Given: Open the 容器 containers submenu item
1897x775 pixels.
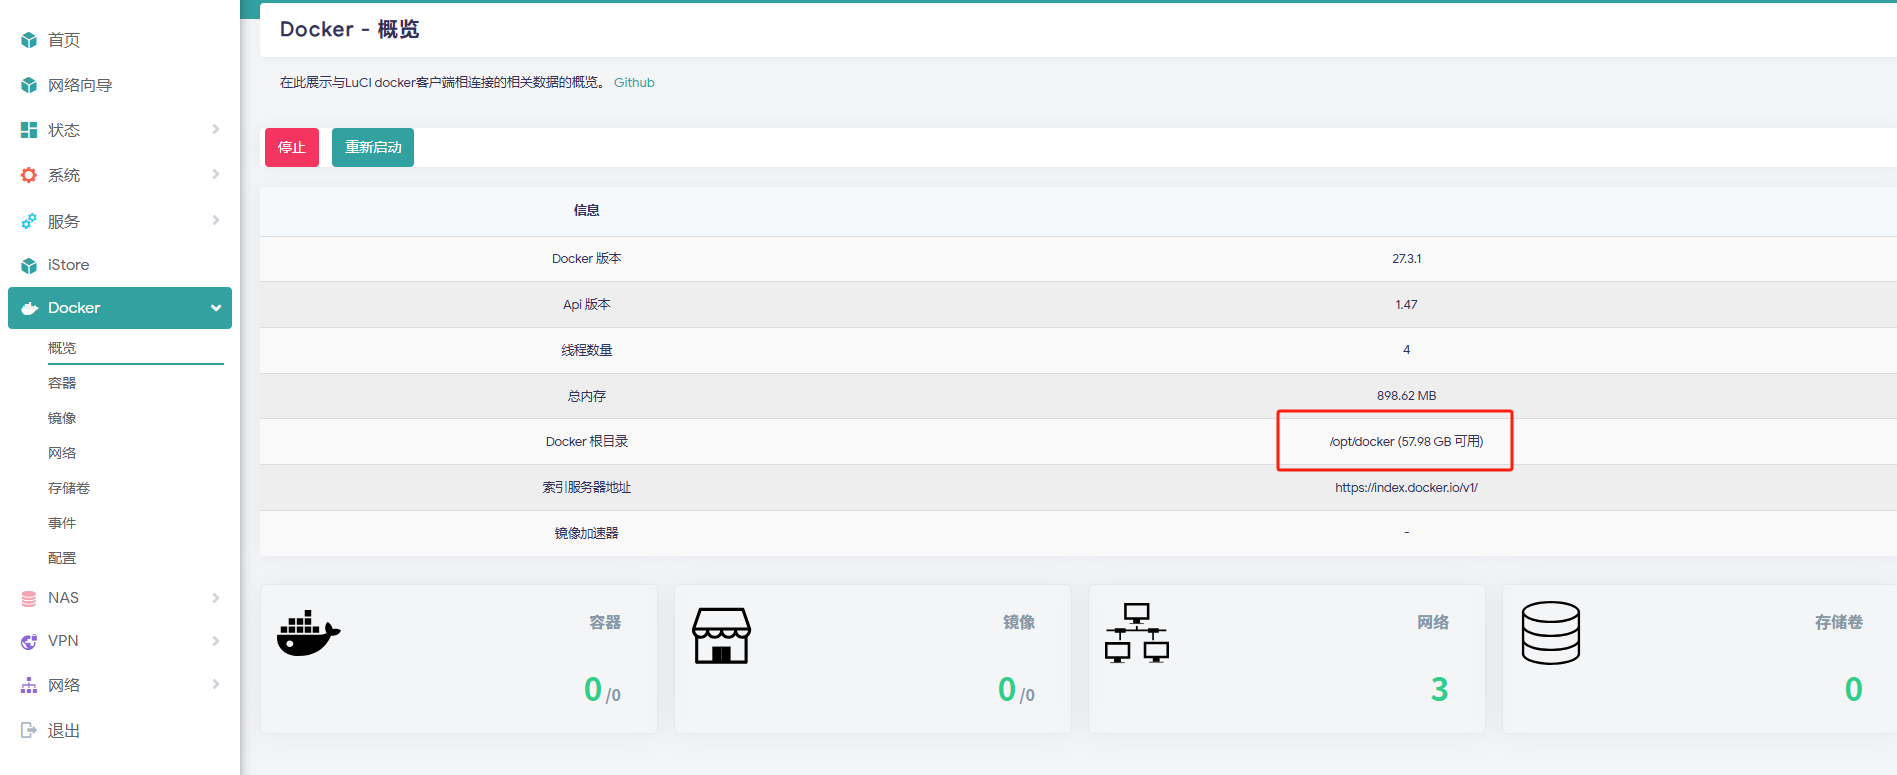Looking at the screenshot, I should pos(62,383).
